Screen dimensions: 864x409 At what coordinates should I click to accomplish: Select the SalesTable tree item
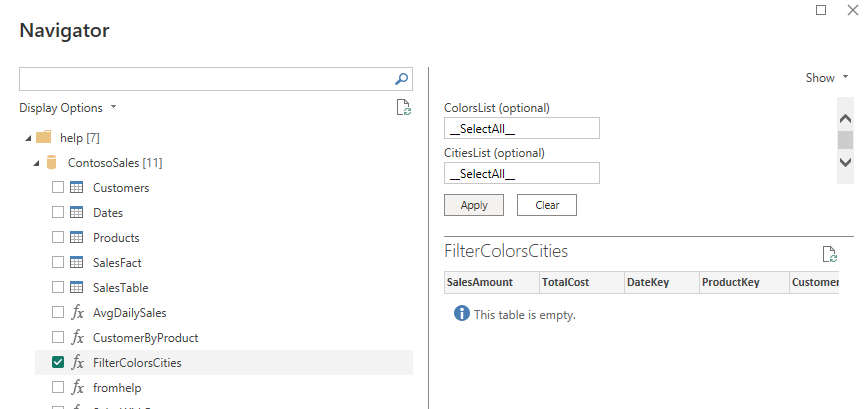pyautogui.click(x=120, y=287)
